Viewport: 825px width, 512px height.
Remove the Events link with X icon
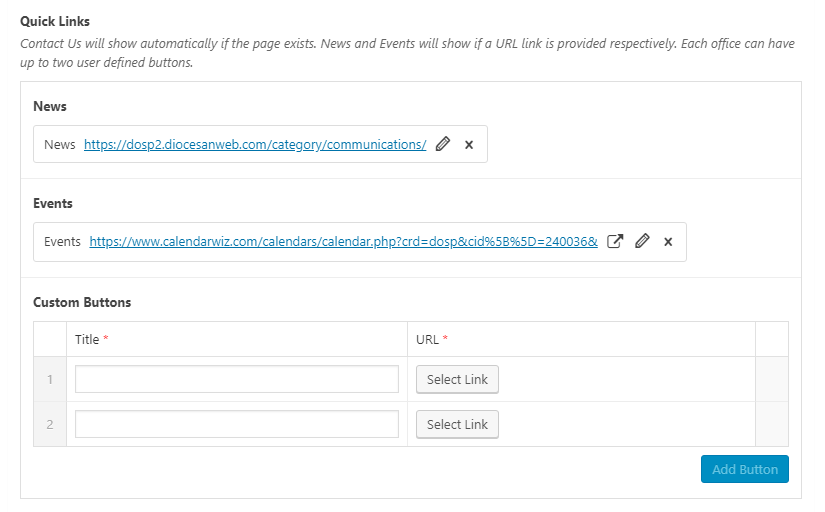[668, 241]
